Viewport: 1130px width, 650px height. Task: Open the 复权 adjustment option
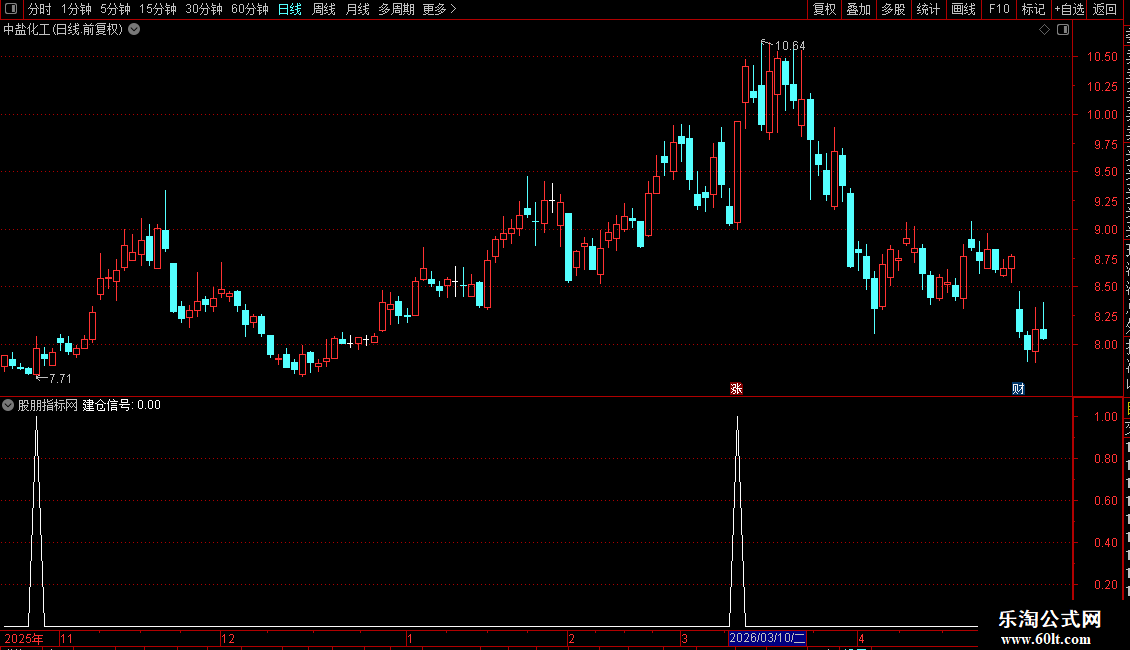[824, 9]
